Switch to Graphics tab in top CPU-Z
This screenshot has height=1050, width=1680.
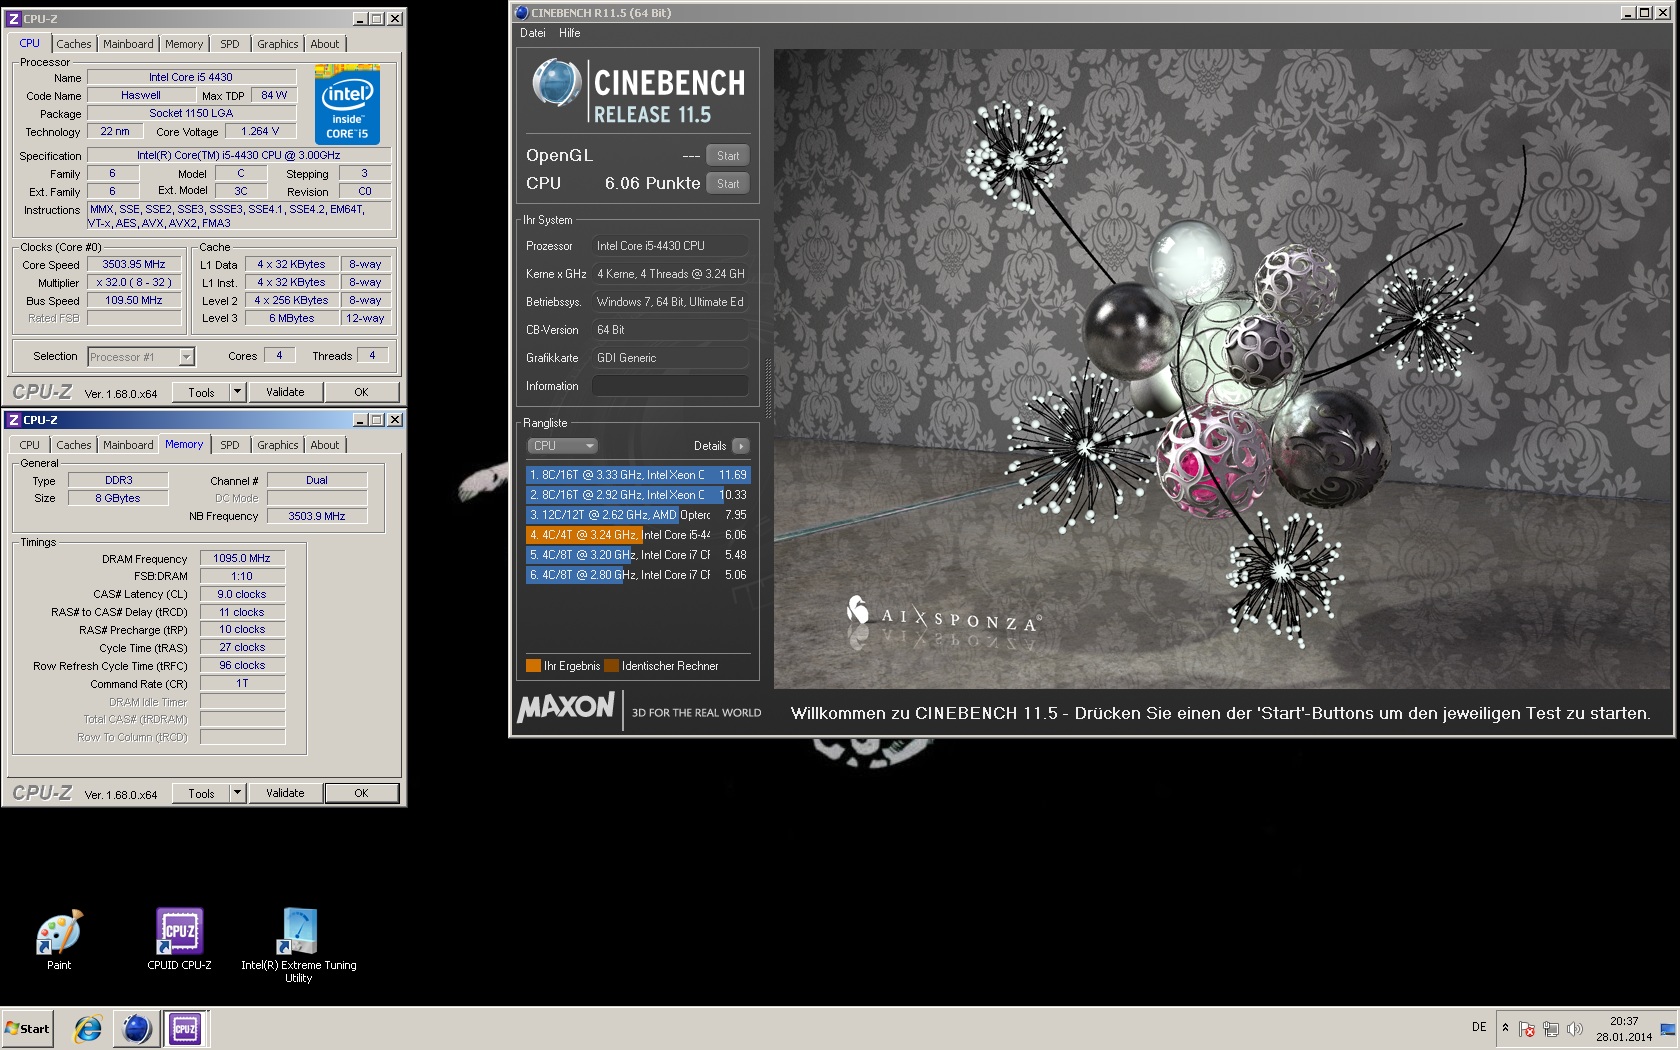(277, 44)
